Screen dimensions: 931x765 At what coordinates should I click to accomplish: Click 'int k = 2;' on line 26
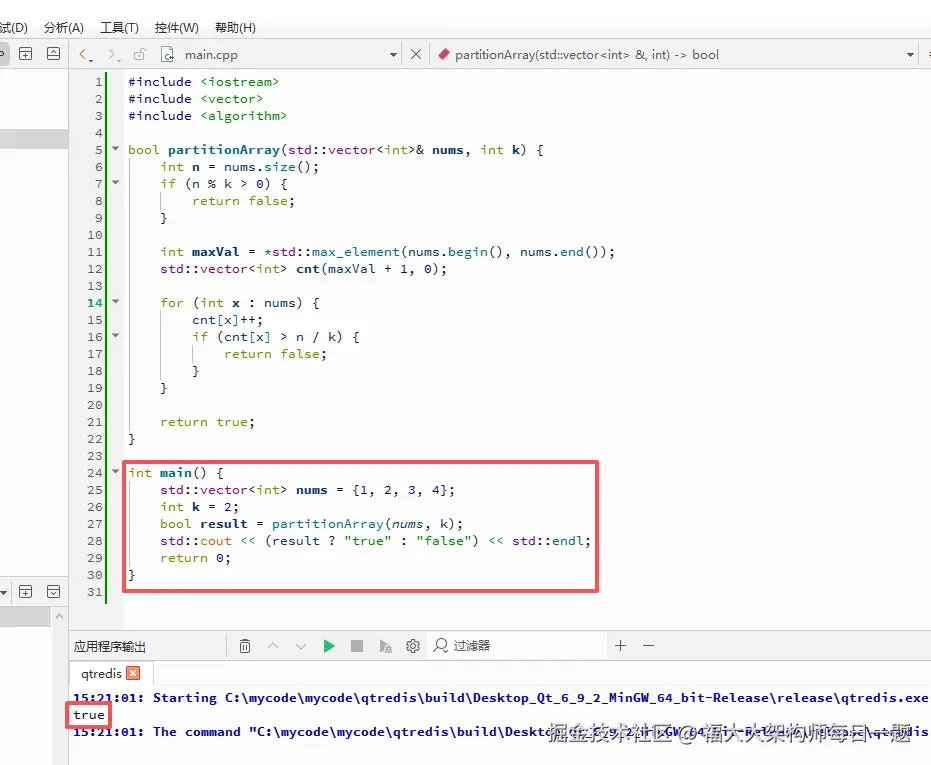(x=199, y=507)
